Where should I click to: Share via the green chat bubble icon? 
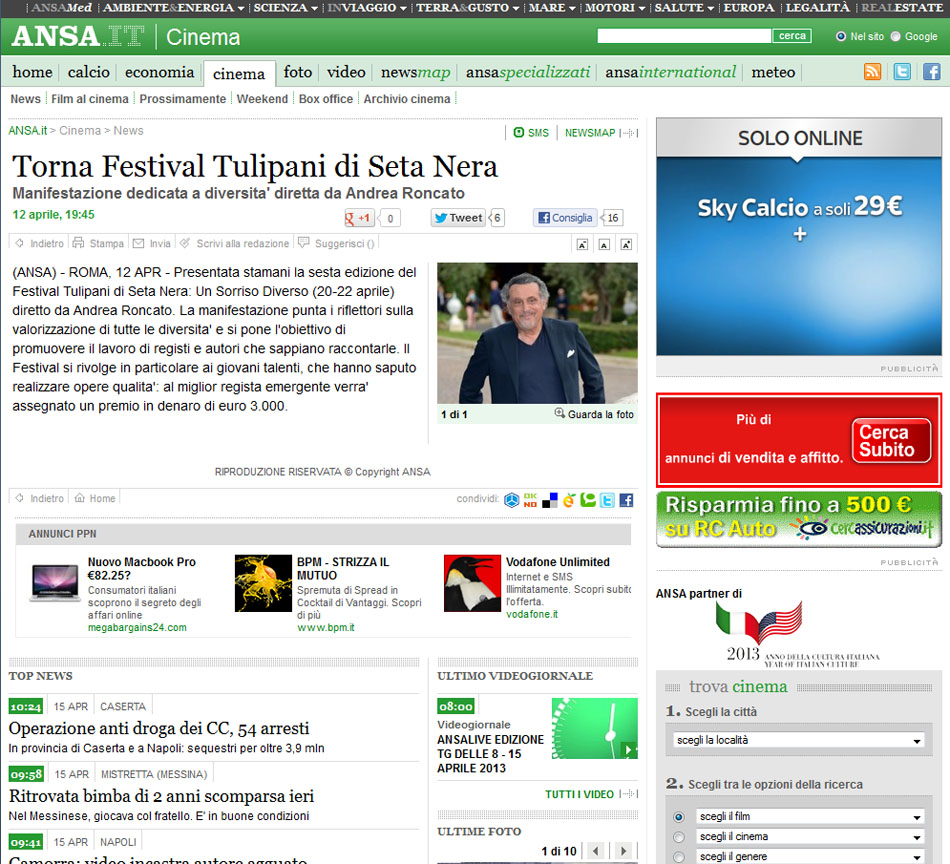point(588,500)
